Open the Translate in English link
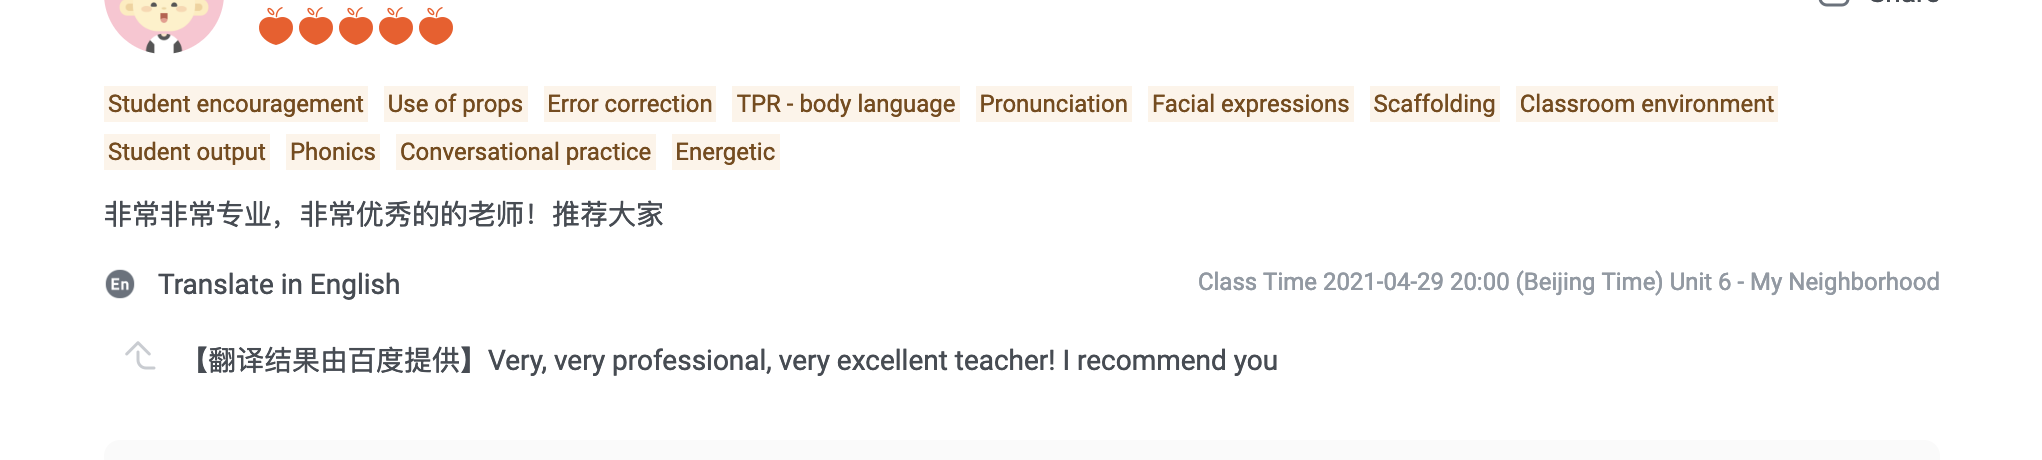 pyautogui.click(x=279, y=285)
